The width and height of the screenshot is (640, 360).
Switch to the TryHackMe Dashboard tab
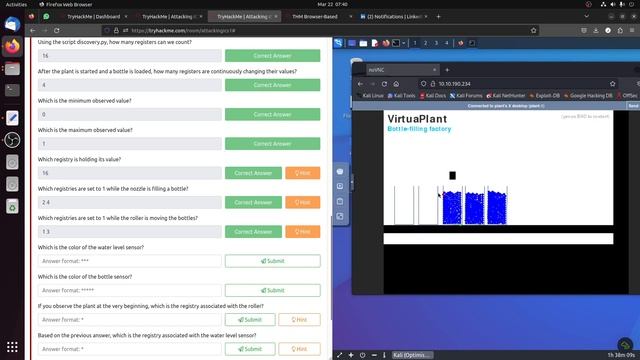point(94,17)
